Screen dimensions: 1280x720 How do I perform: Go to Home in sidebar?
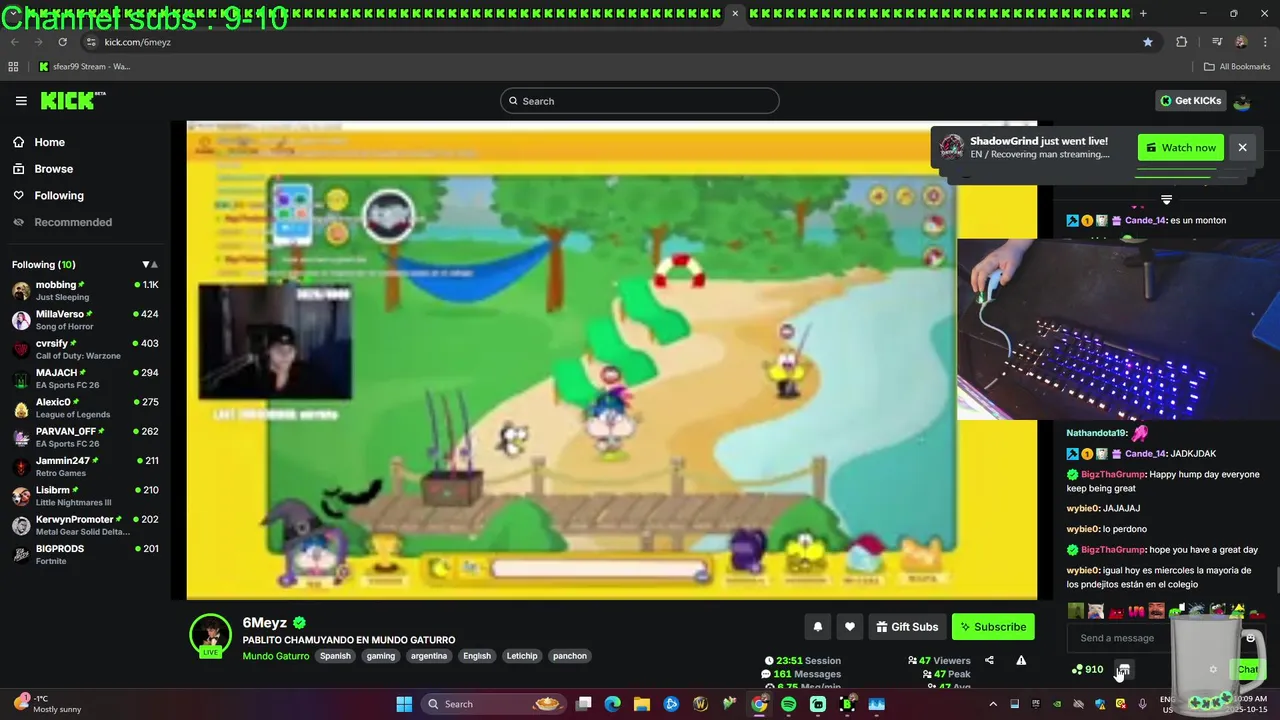[49, 142]
